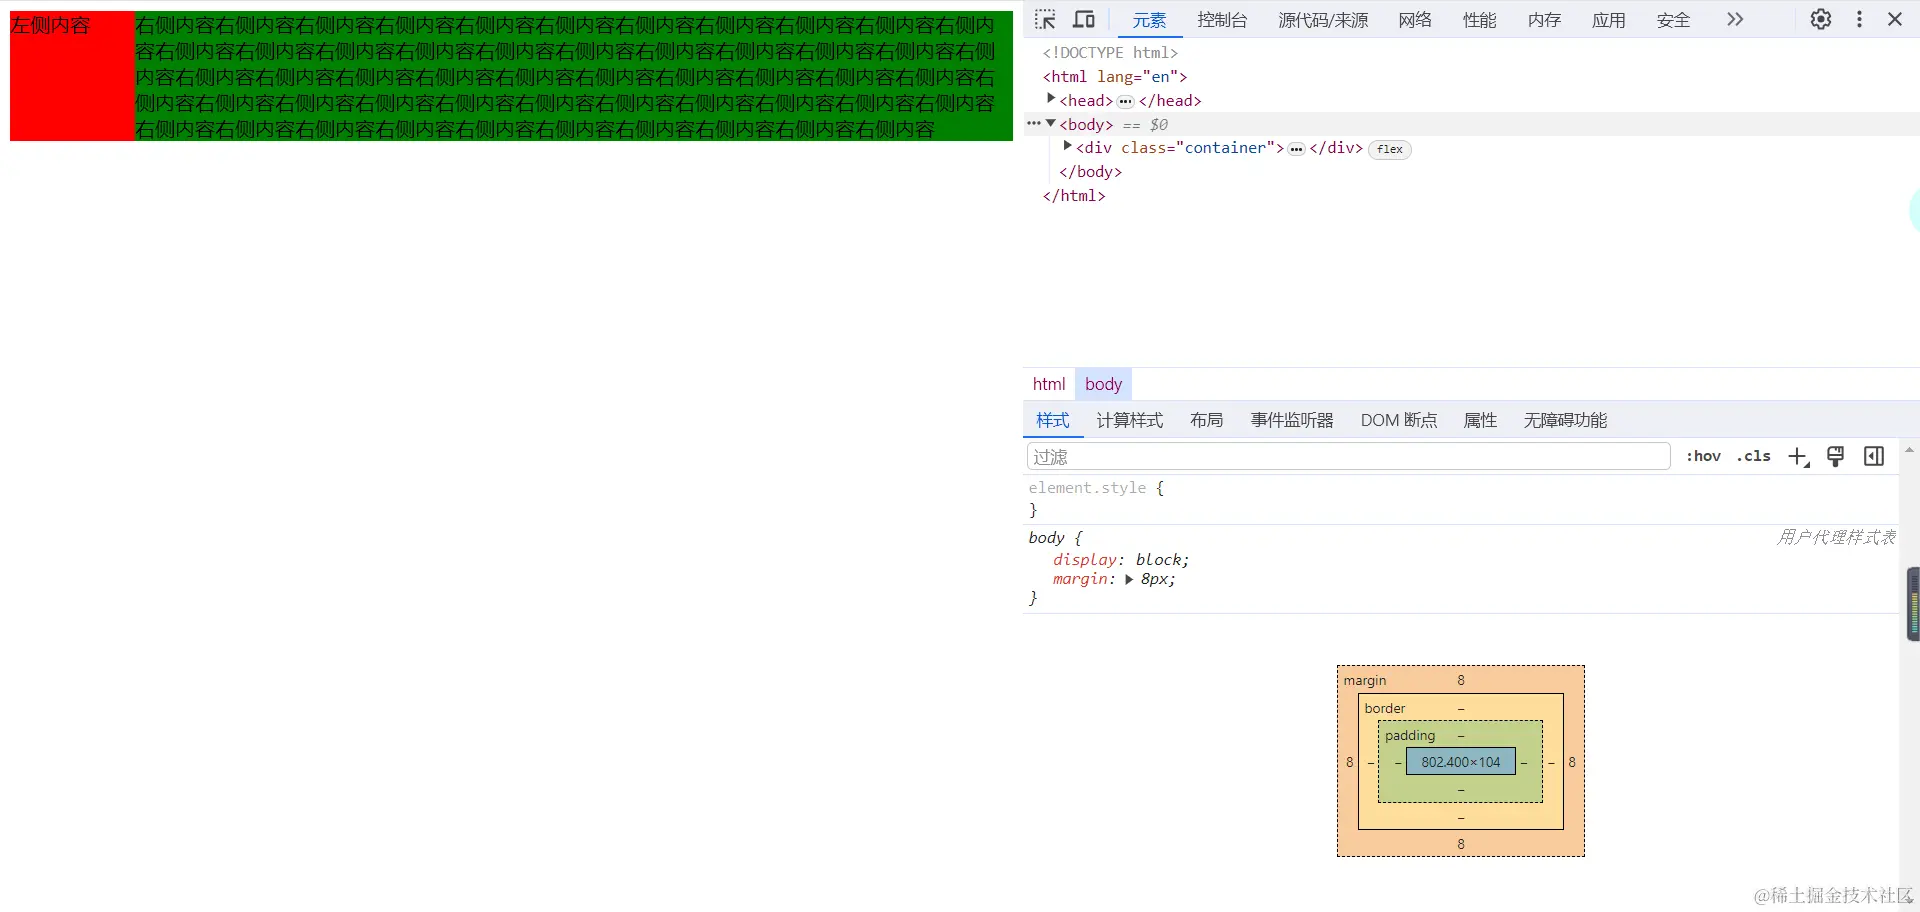The height and width of the screenshot is (912, 1920).
Task: Switch to the 控制台 tab
Action: tap(1222, 20)
